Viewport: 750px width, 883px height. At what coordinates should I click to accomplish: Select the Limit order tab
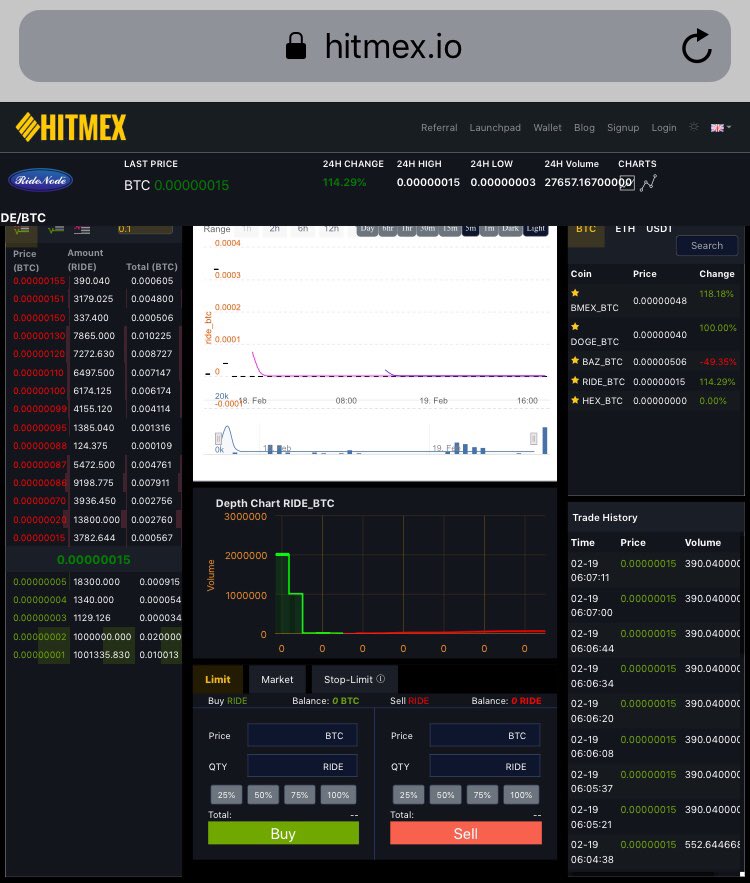point(218,679)
